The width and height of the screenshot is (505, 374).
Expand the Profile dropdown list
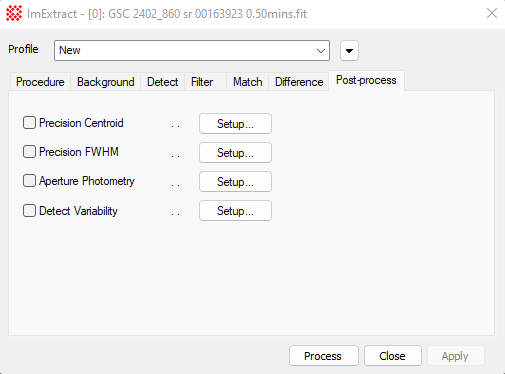pyautogui.click(x=192, y=51)
